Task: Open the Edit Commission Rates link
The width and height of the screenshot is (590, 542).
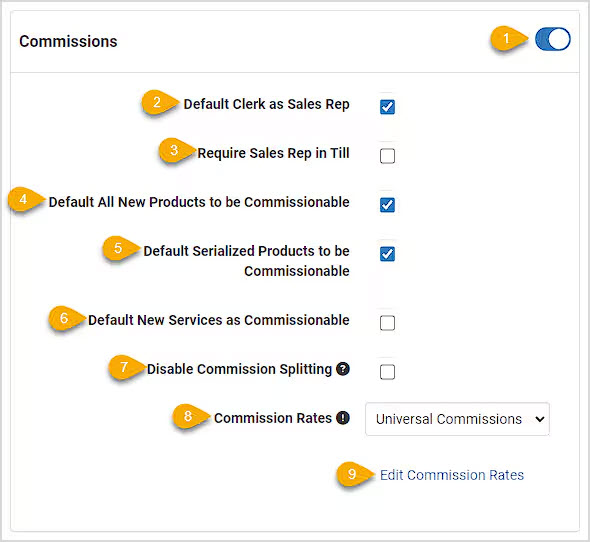Action: (x=452, y=475)
